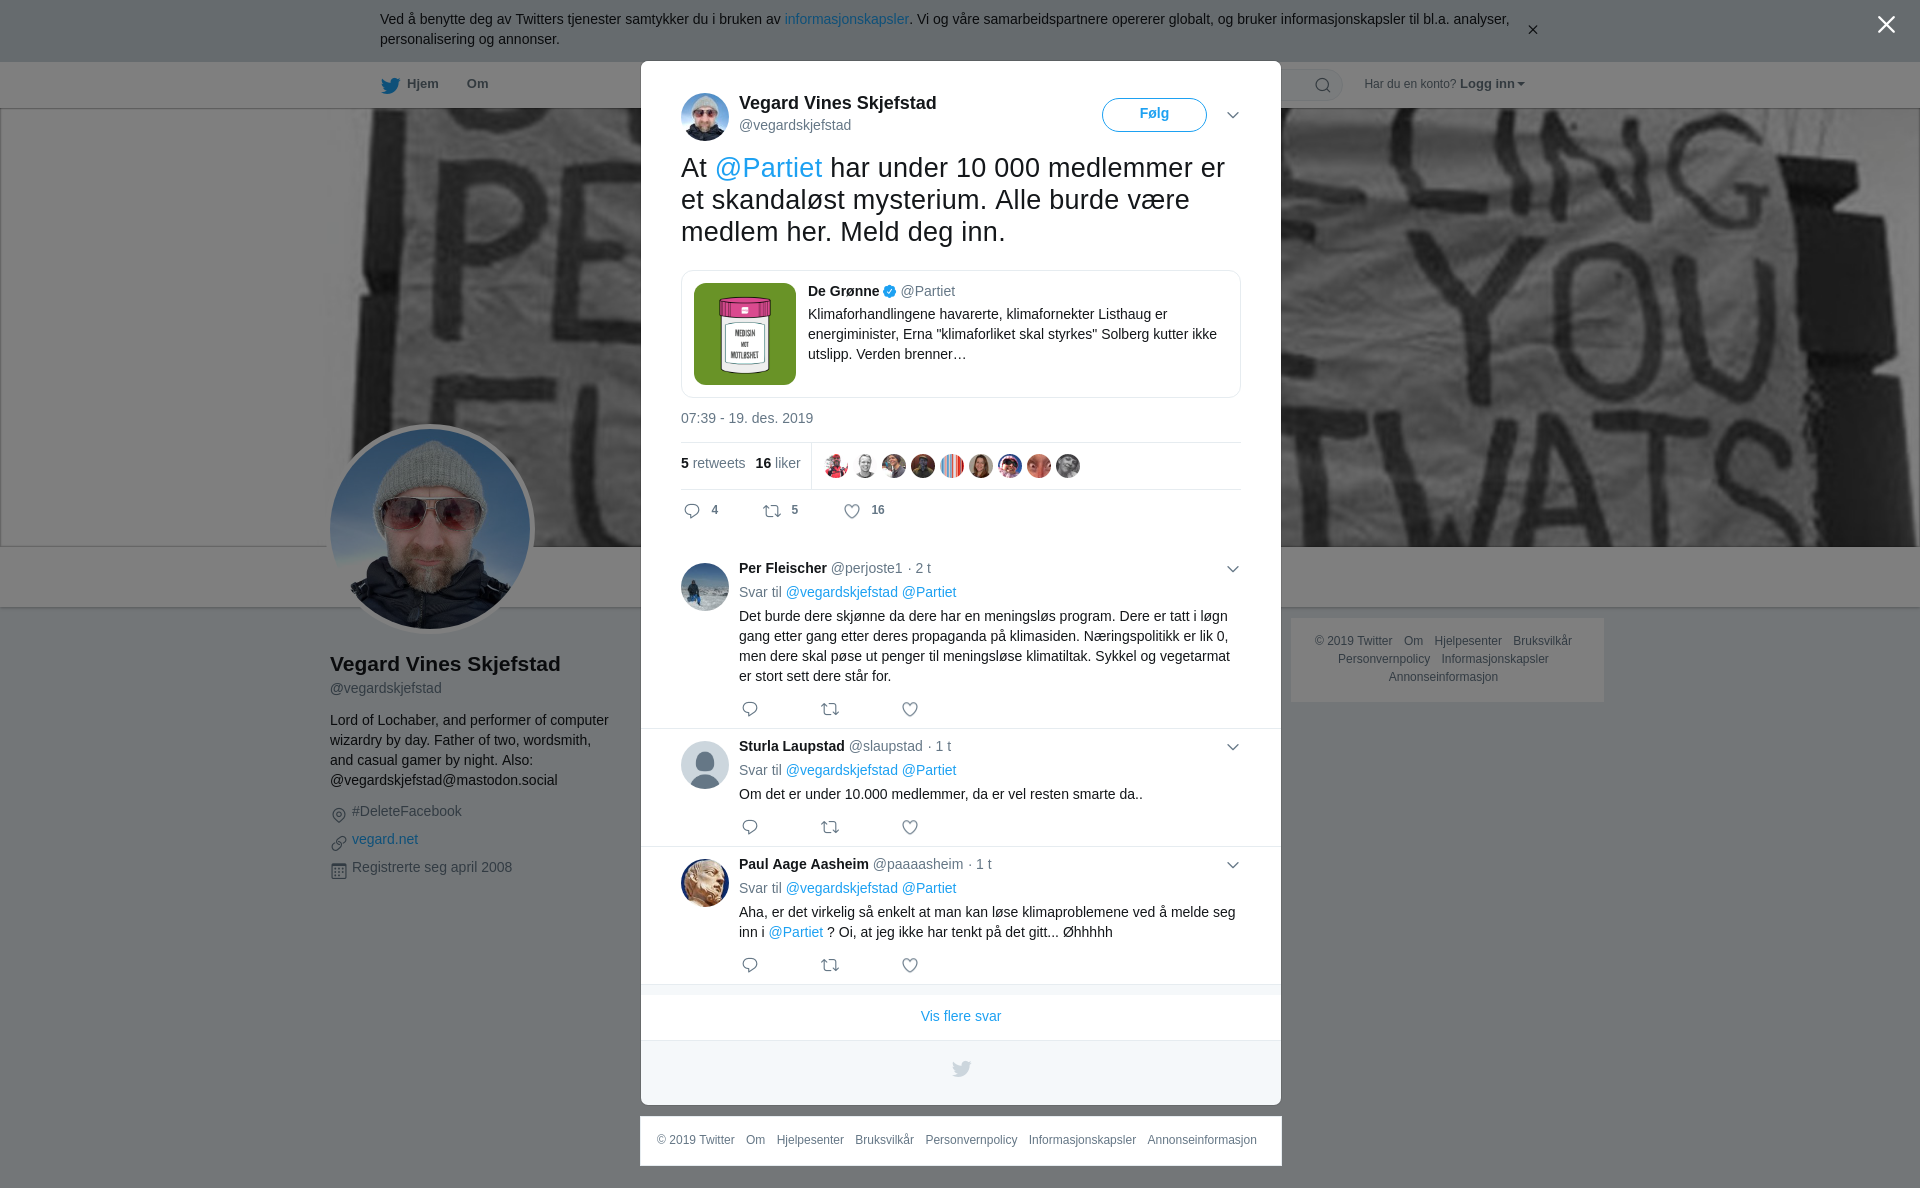This screenshot has width=1920, height=1188.
Task: Open the Om menu item in top bar
Action: (x=477, y=84)
